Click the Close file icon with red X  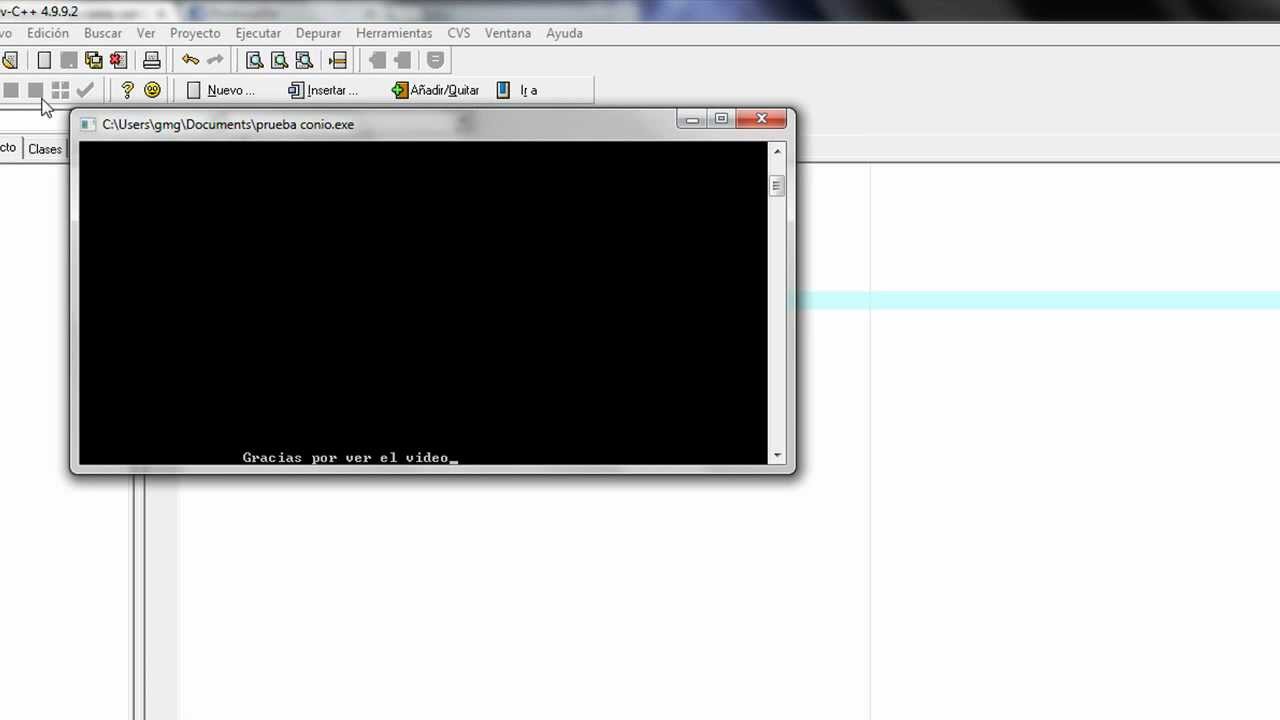tap(118, 60)
